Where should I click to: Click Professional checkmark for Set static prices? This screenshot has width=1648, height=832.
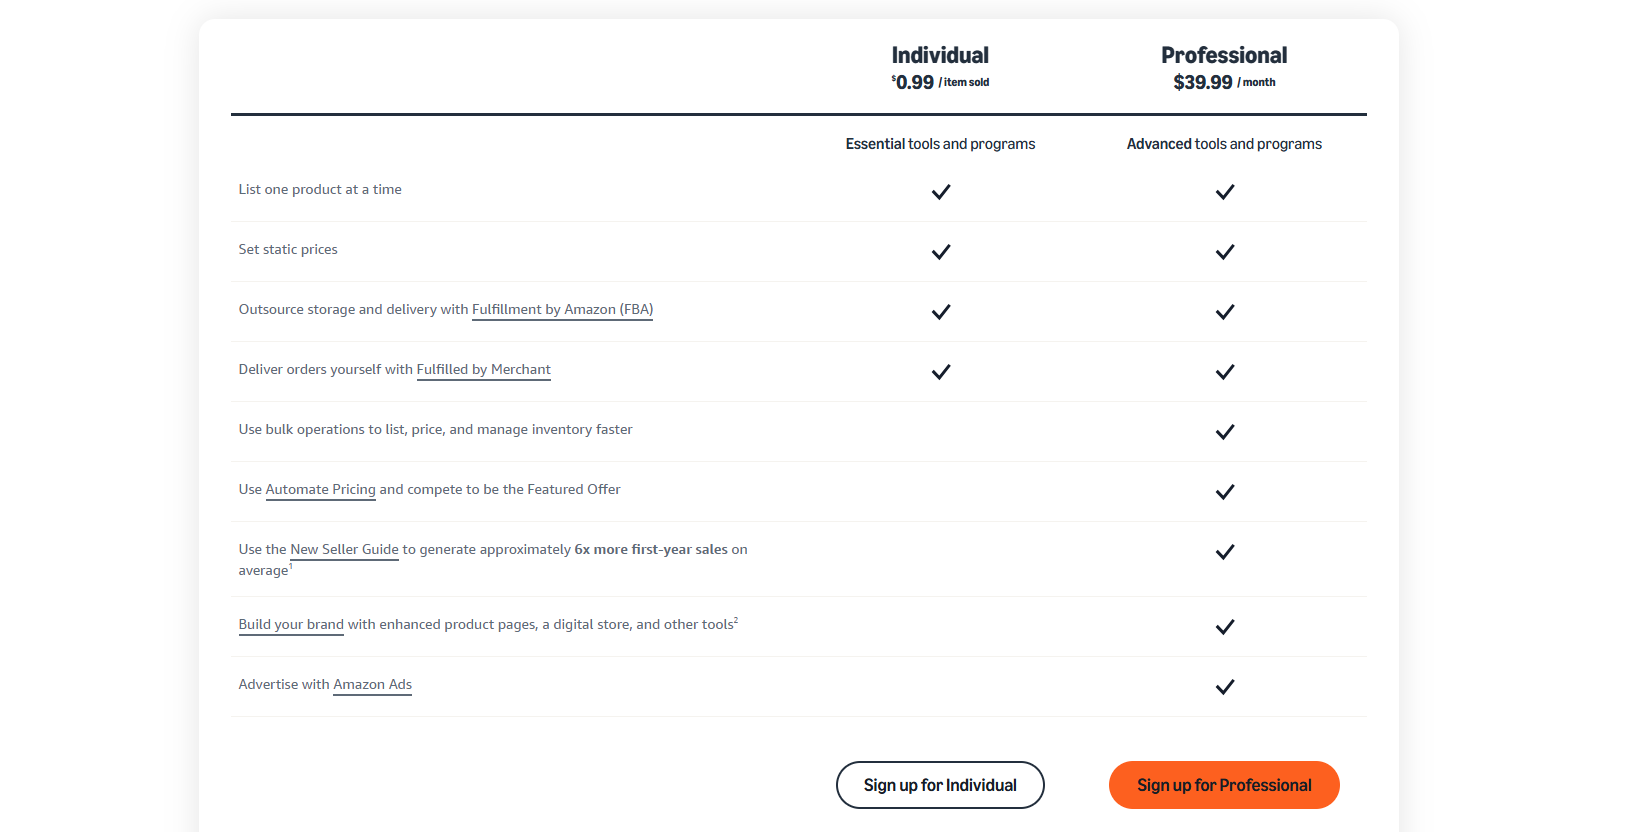click(x=1224, y=252)
